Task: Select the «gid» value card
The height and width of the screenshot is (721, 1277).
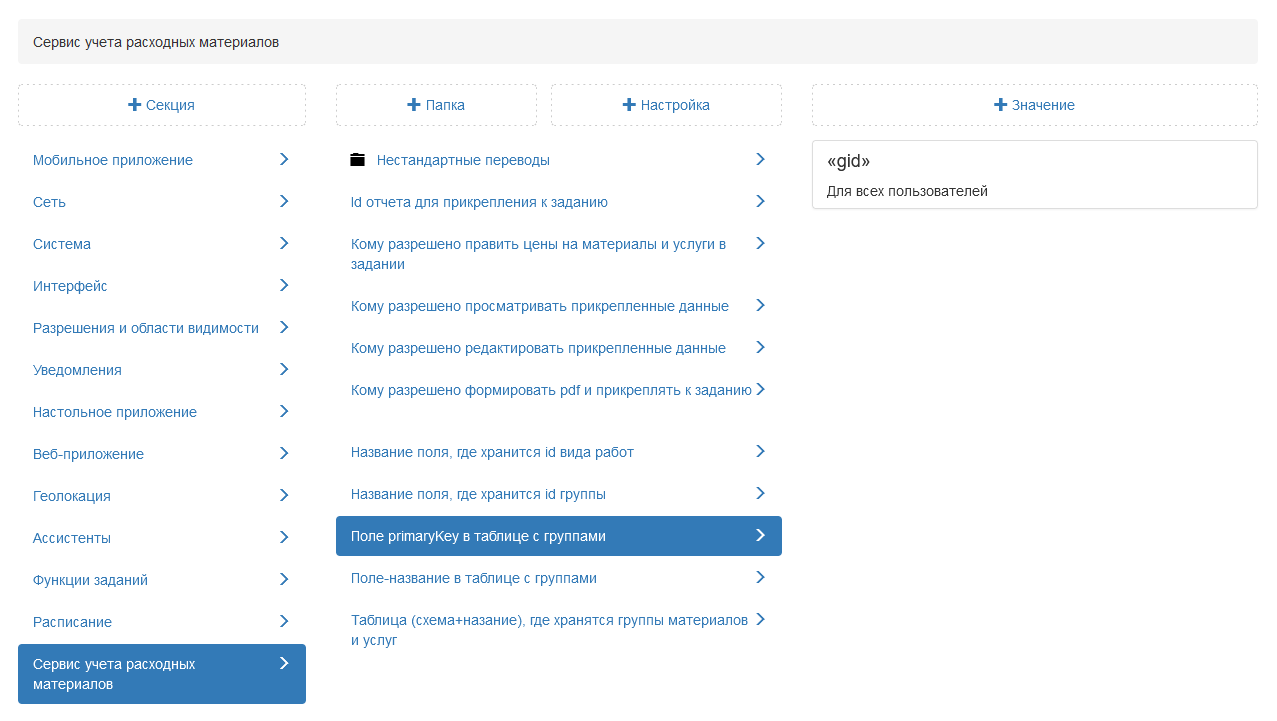Action: (x=1034, y=175)
